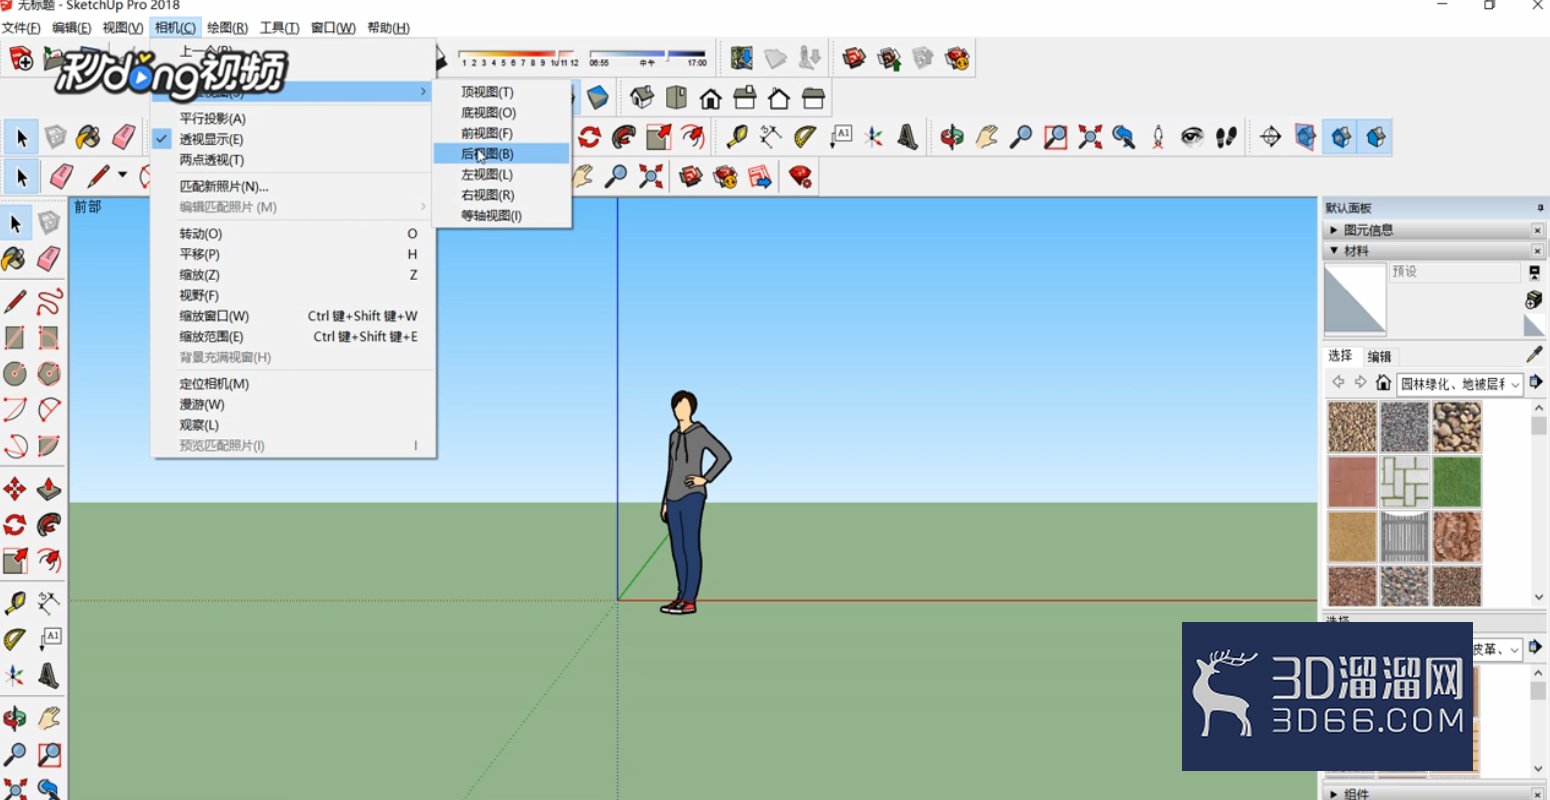The height and width of the screenshot is (800, 1550).
Task: Choose 定位相机(M) menu entry
Action: (x=293, y=384)
